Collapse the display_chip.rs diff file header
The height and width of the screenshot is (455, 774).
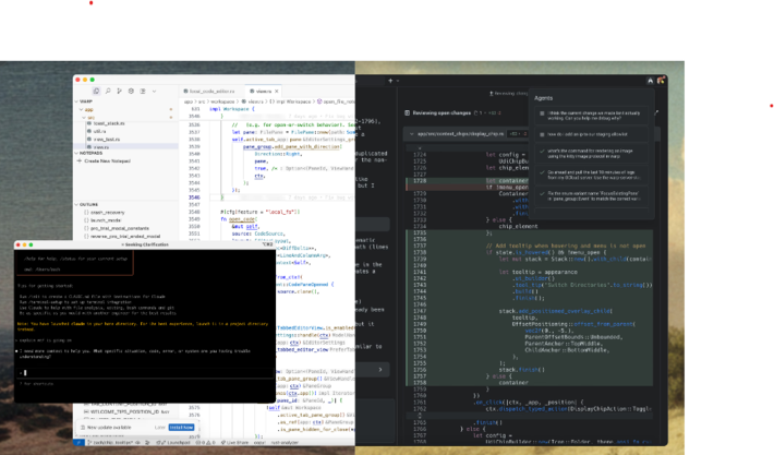[x=409, y=133]
